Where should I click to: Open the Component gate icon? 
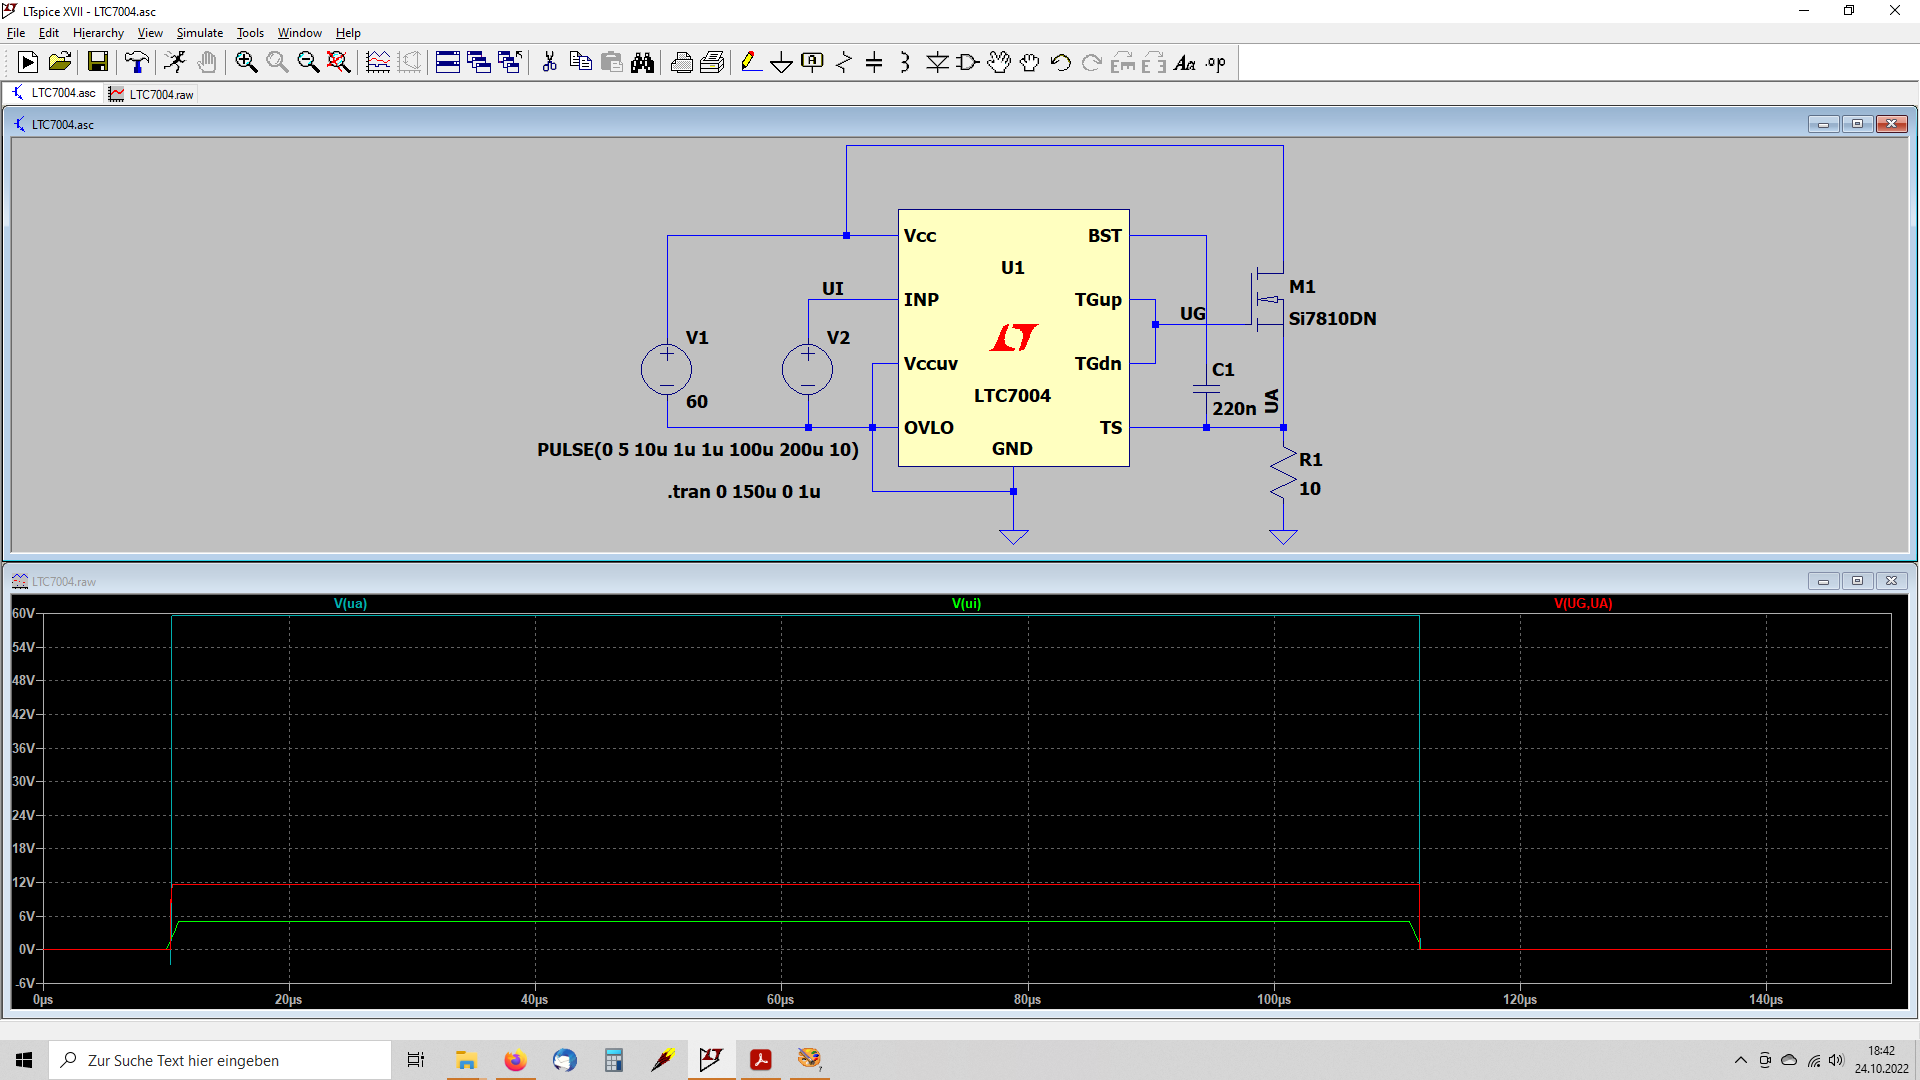[968, 63]
